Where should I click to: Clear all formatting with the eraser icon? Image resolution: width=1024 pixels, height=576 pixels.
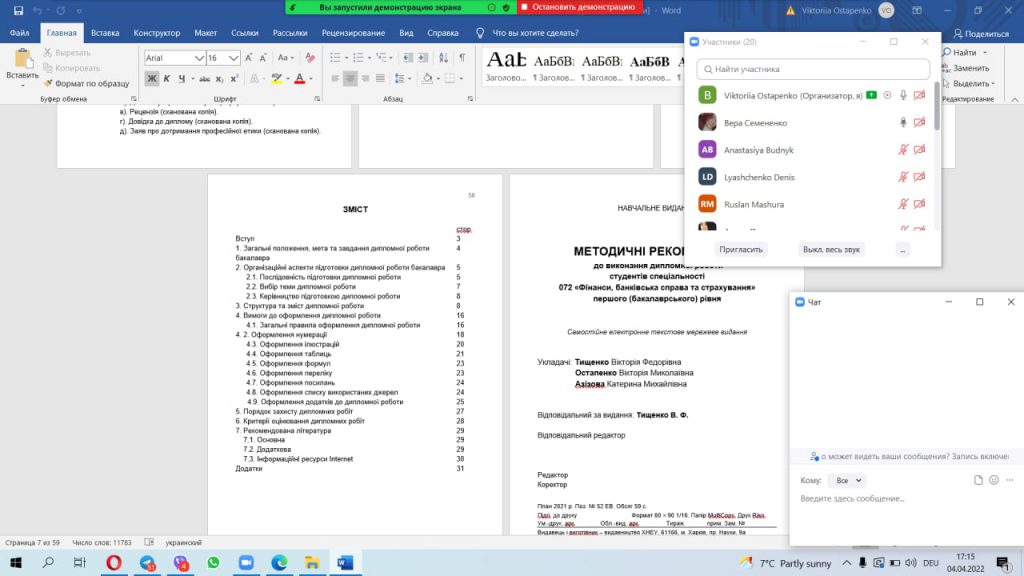[310, 57]
